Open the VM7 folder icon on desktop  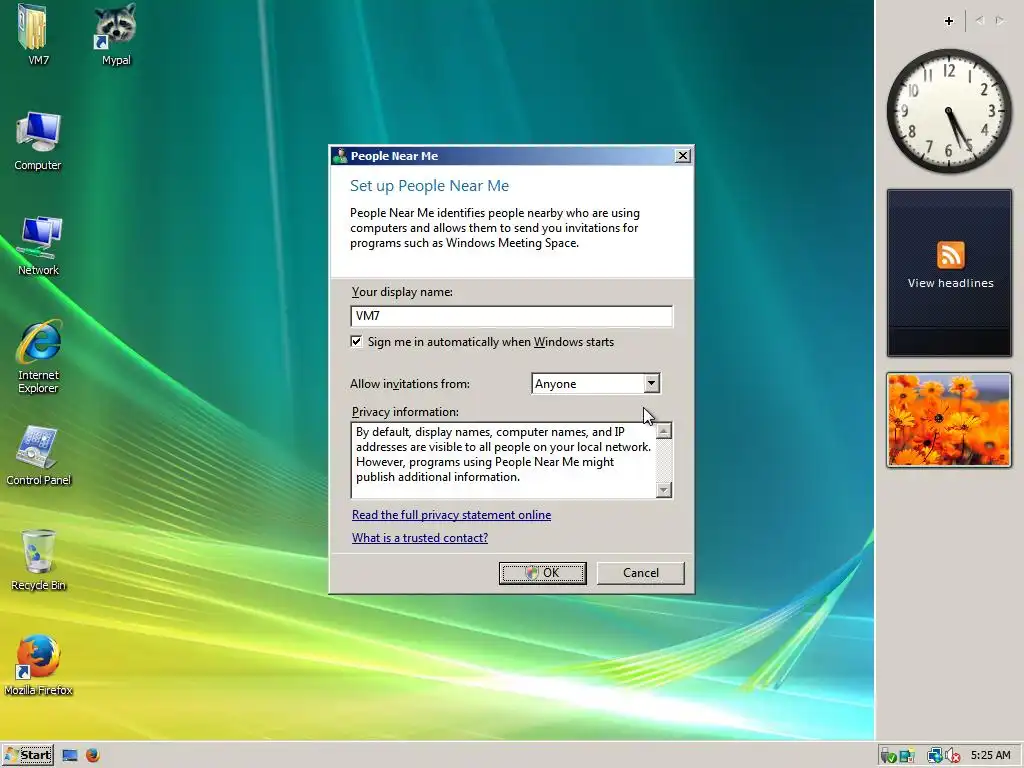33,27
